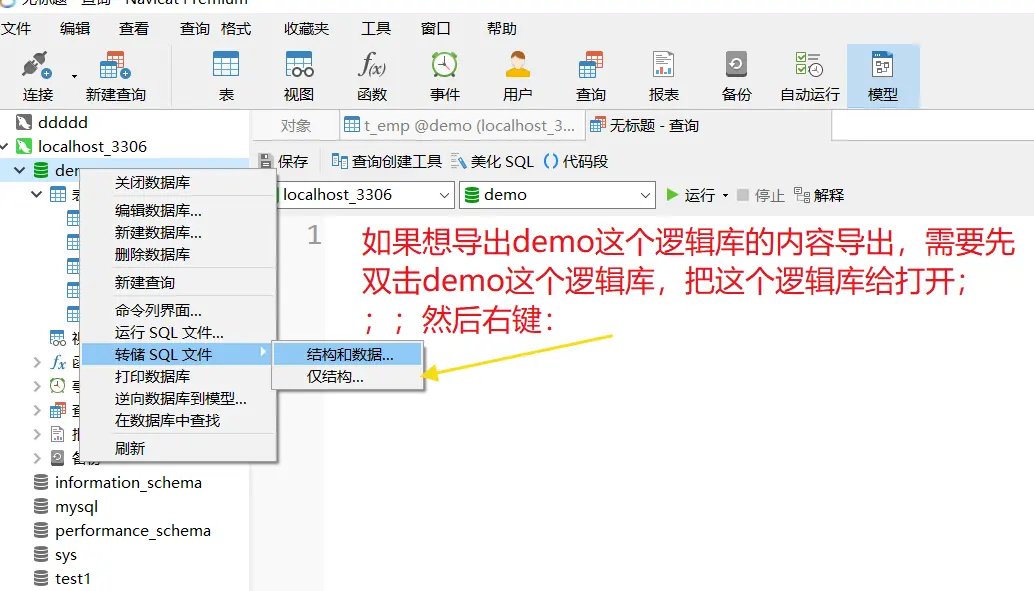Collapse the tables node under demo
Screen dimensions: 1034x591
click(x=36, y=194)
